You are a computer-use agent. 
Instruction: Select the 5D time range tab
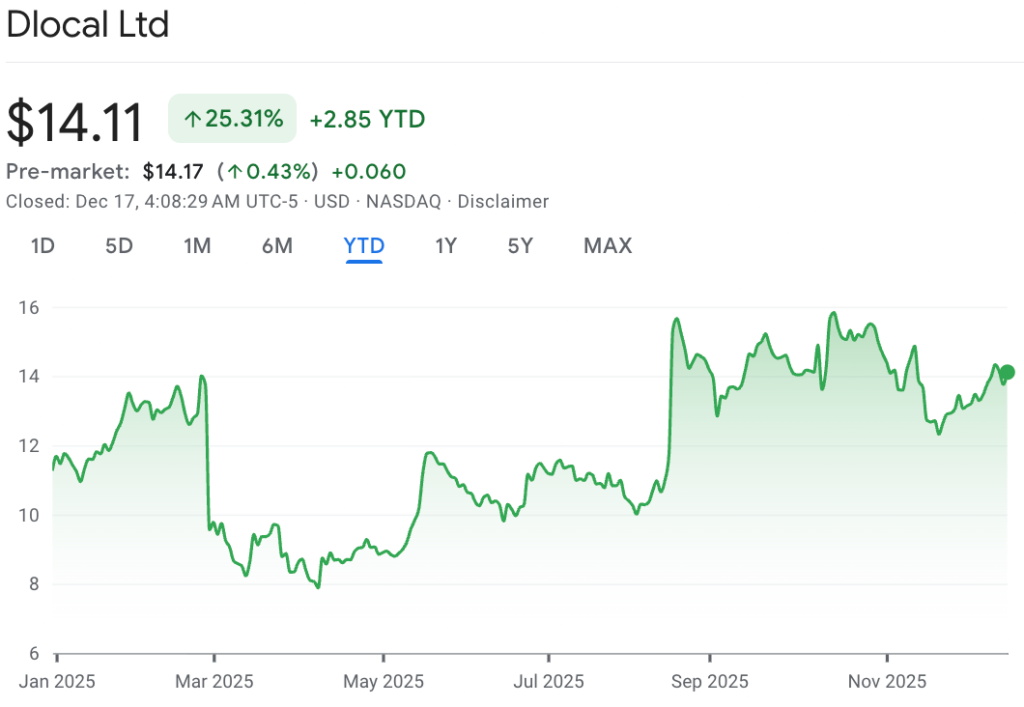(119, 245)
